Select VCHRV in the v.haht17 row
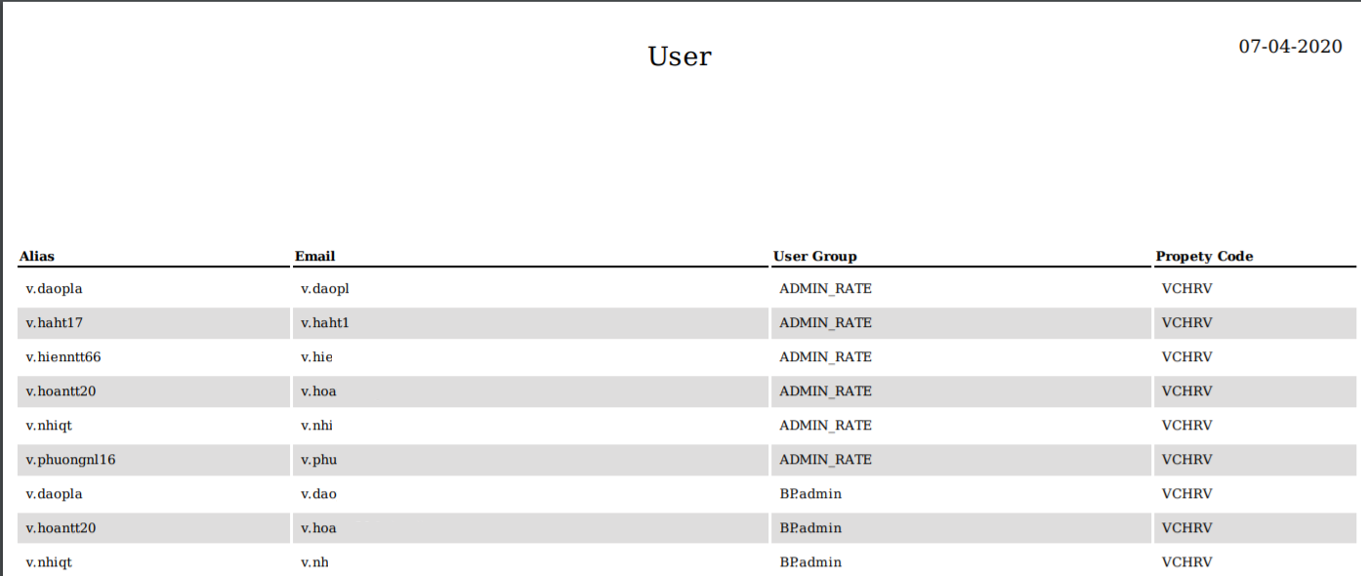The image size is (1361, 576). [x=1187, y=323]
